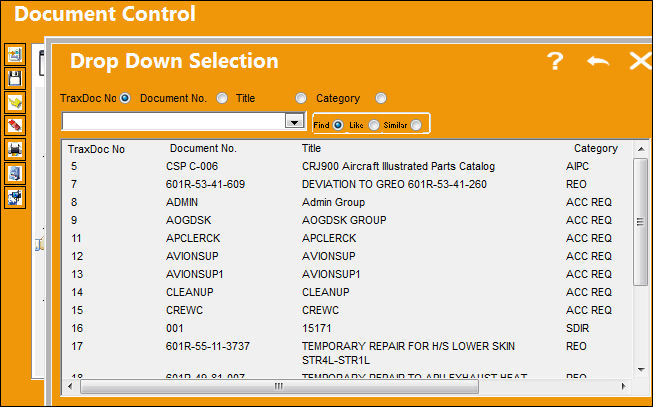Select document CSP C-006
The image size is (653, 407).
(x=192, y=166)
